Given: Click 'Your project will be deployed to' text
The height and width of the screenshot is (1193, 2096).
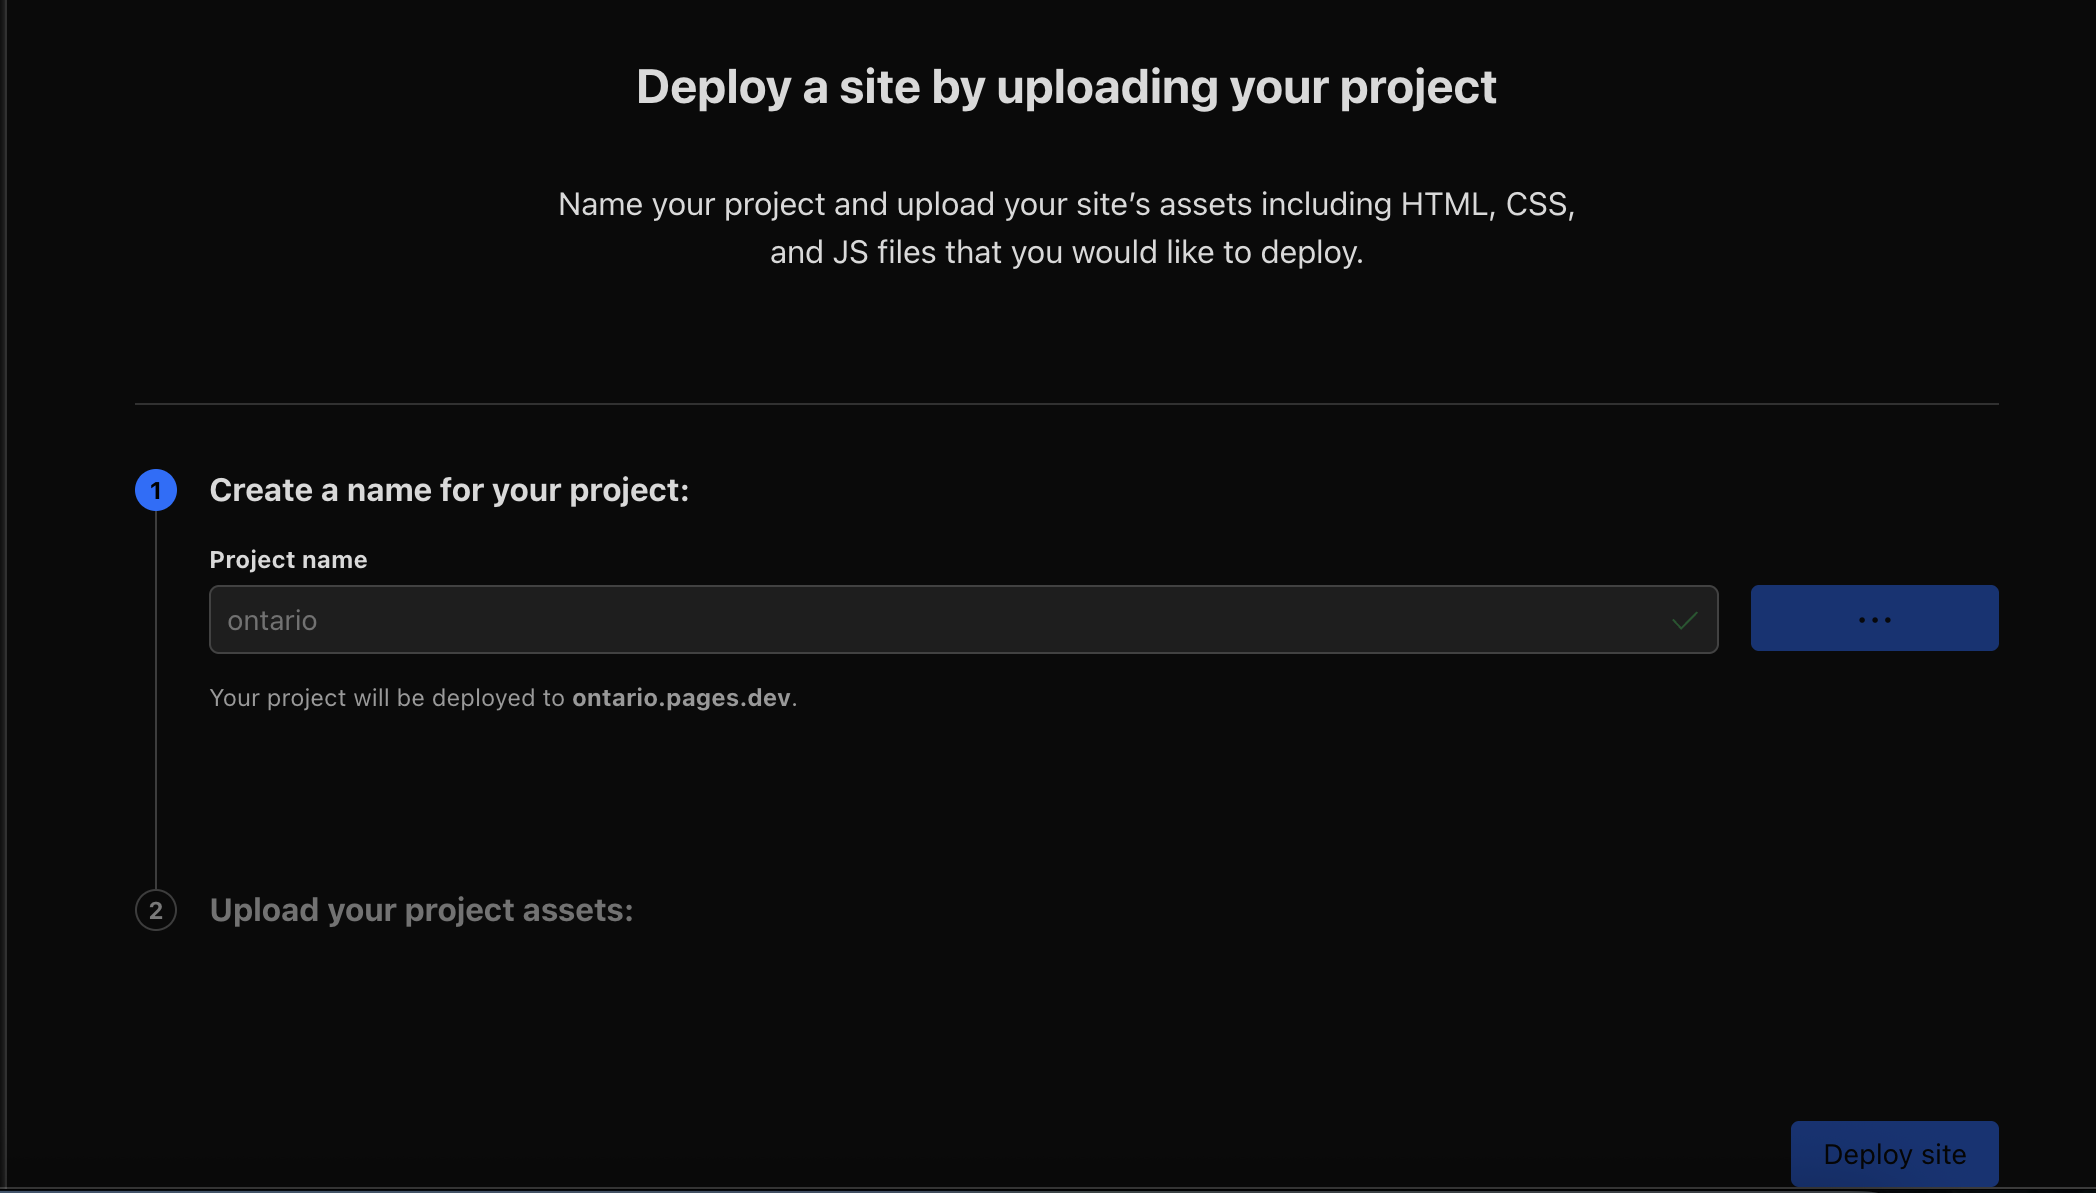Looking at the screenshot, I should click(387, 698).
